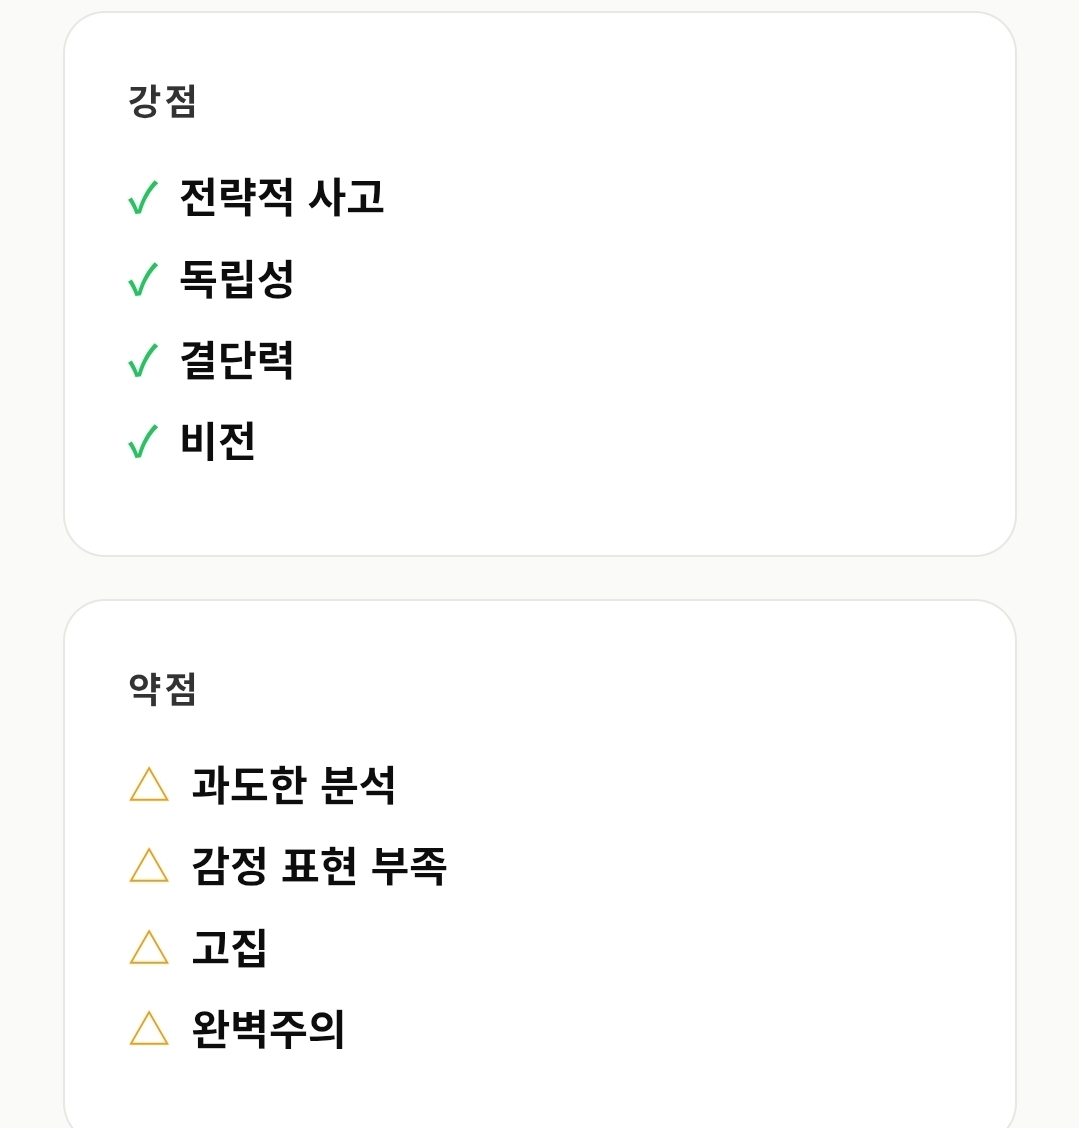Click the green checkmark beside 전략적 사고
1079x1128 pixels.
143,198
